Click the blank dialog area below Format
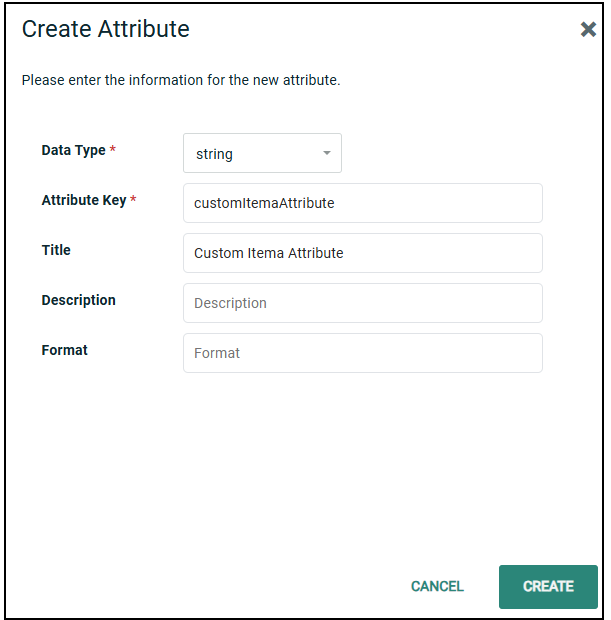The height and width of the screenshot is (620, 611). click(300, 460)
